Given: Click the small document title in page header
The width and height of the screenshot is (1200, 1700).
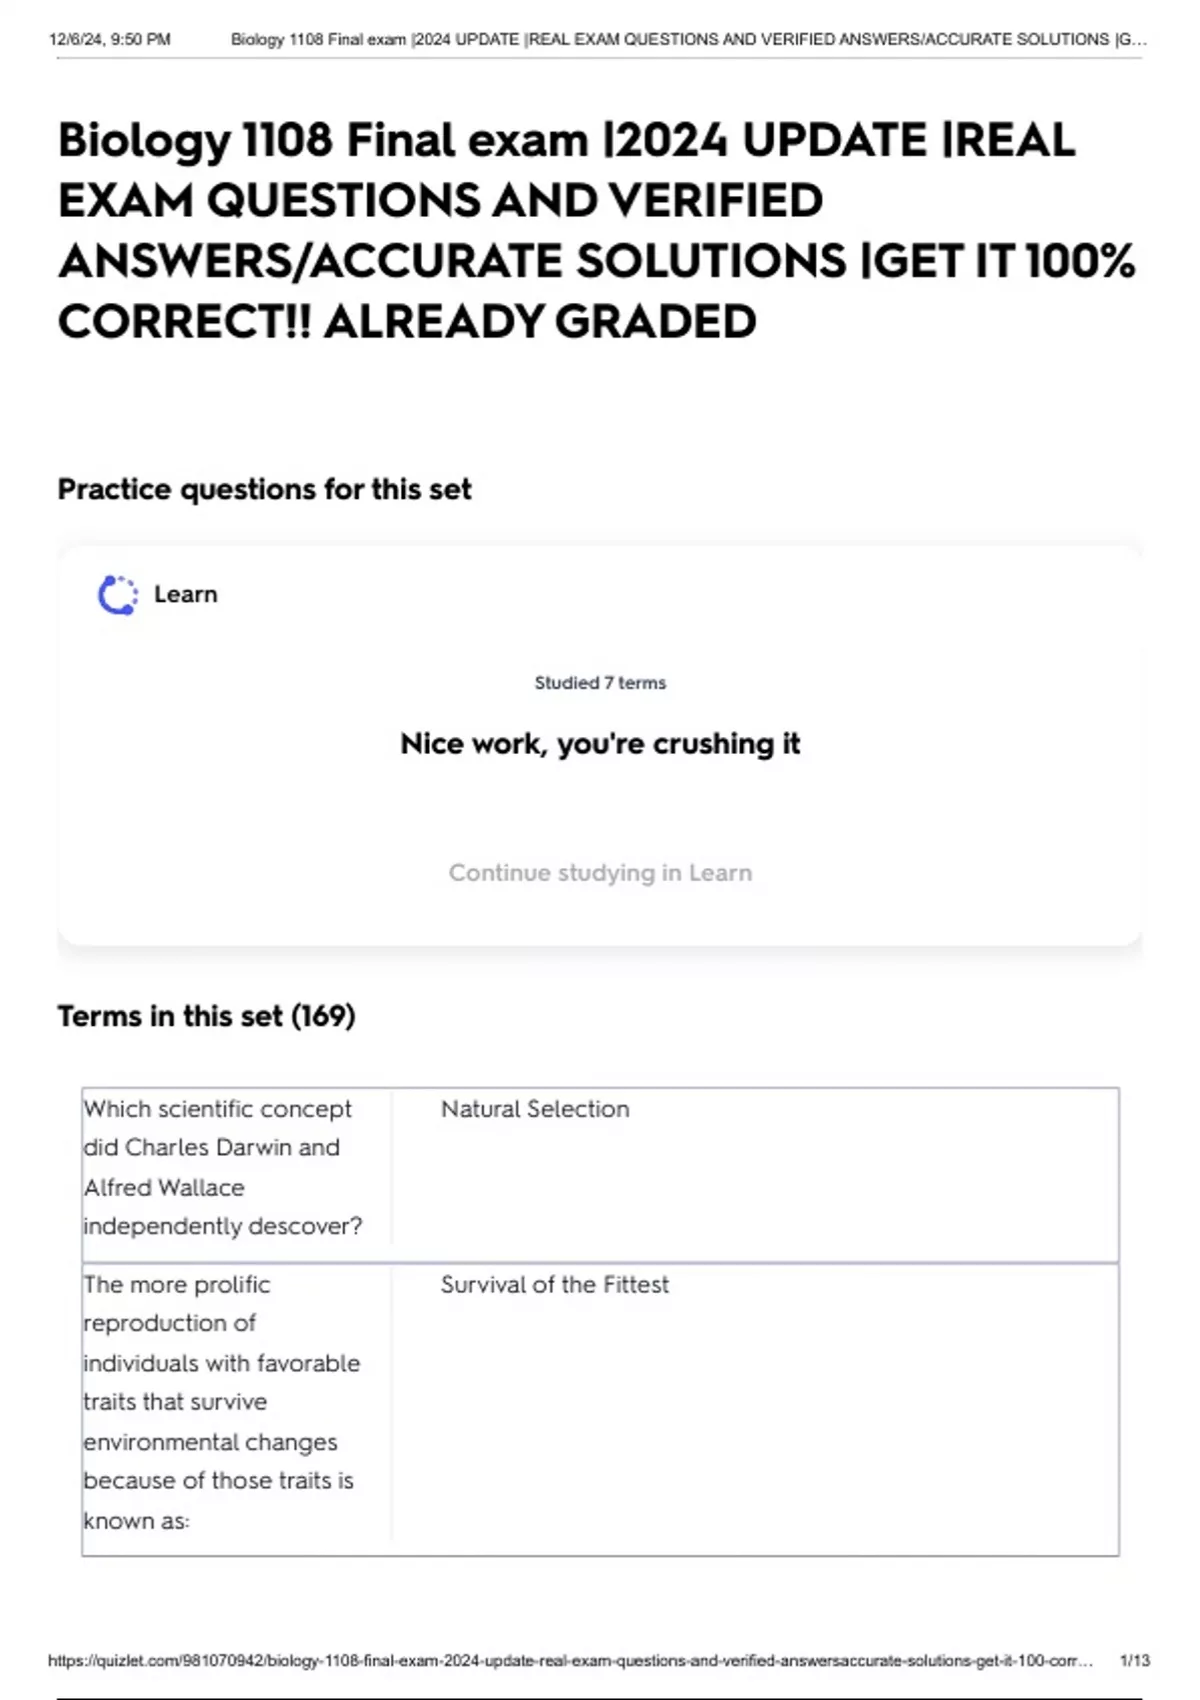Looking at the screenshot, I should 688,40.
